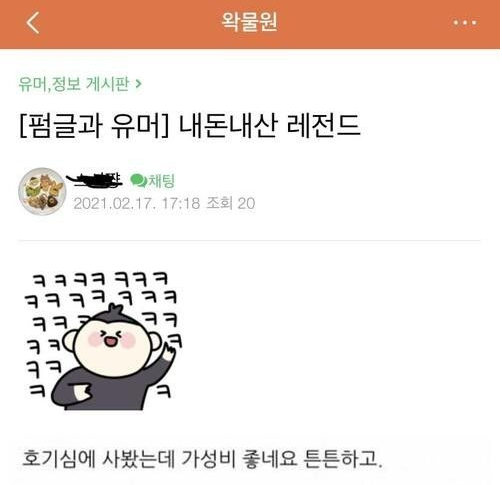This screenshot has height=485, width=502.
Task: Select the [펌글과 유머] tag in title
Action: pos(94,126)
